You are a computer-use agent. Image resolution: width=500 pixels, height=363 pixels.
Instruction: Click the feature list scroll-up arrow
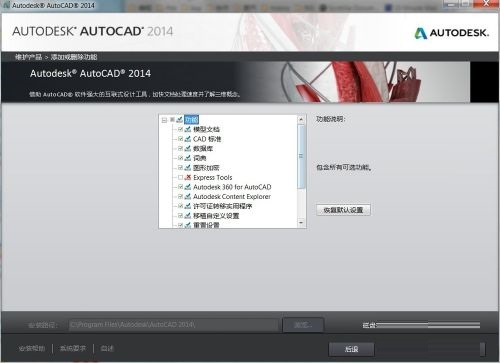(x=301, y=119)
